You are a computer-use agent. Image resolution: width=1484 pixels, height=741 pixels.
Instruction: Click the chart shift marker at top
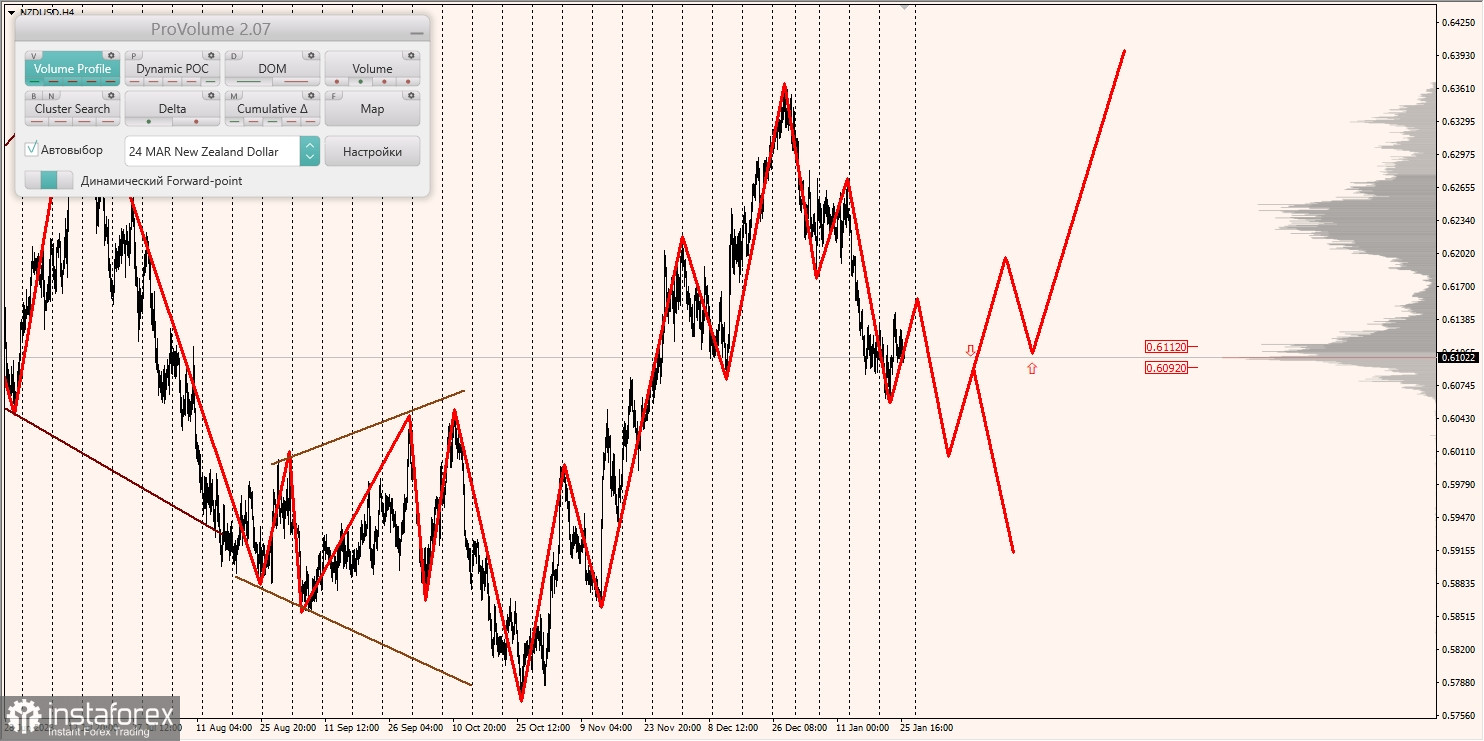tap(905, 6)
